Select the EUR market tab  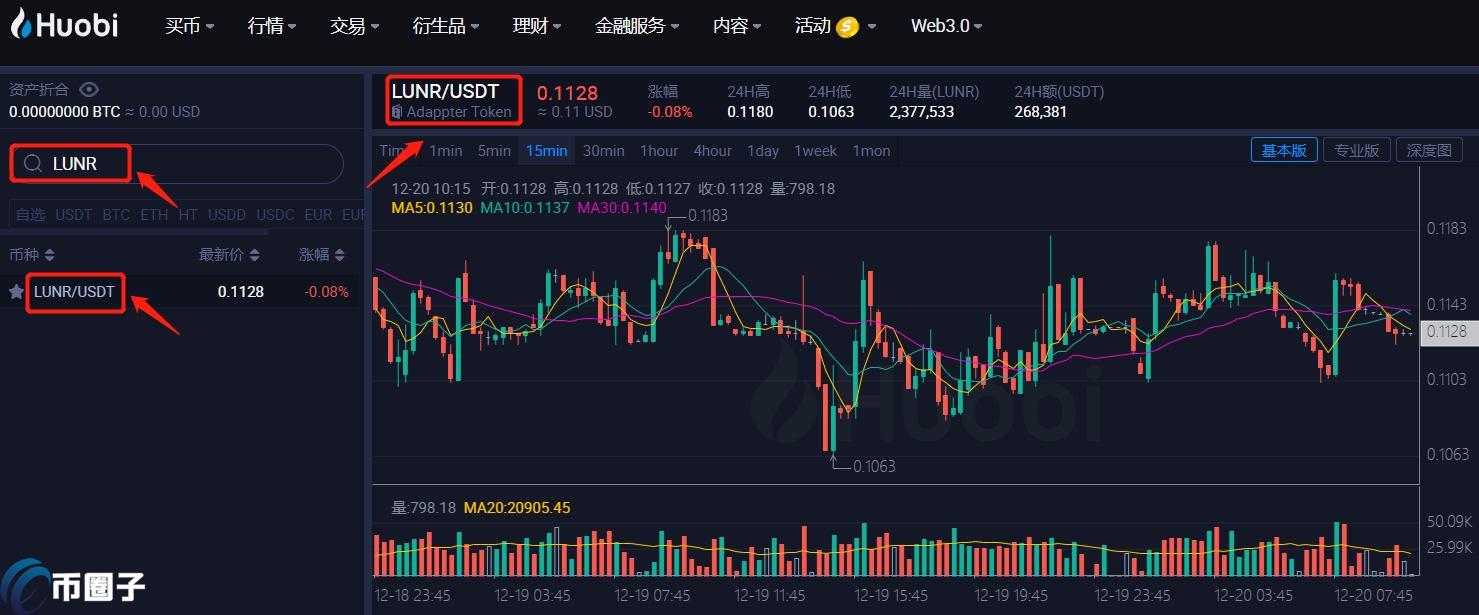point(318,214)
